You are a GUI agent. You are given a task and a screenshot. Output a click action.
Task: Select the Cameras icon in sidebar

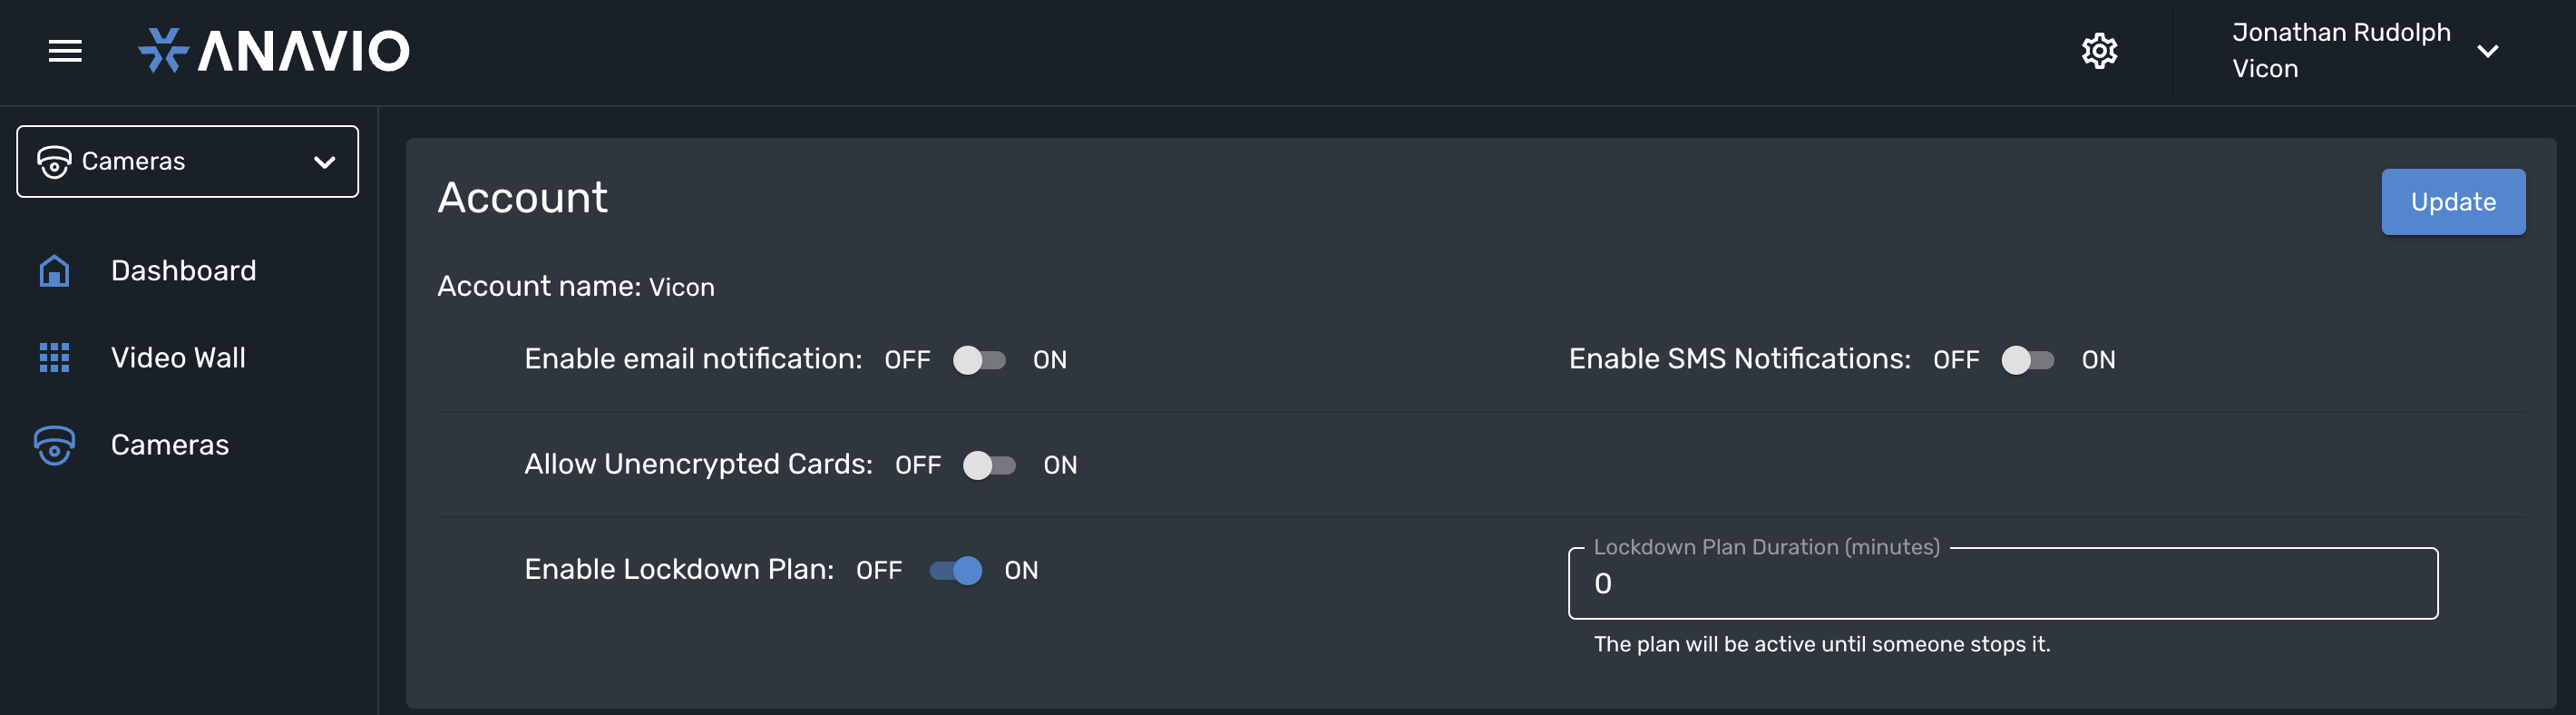[x=53, y=445]
